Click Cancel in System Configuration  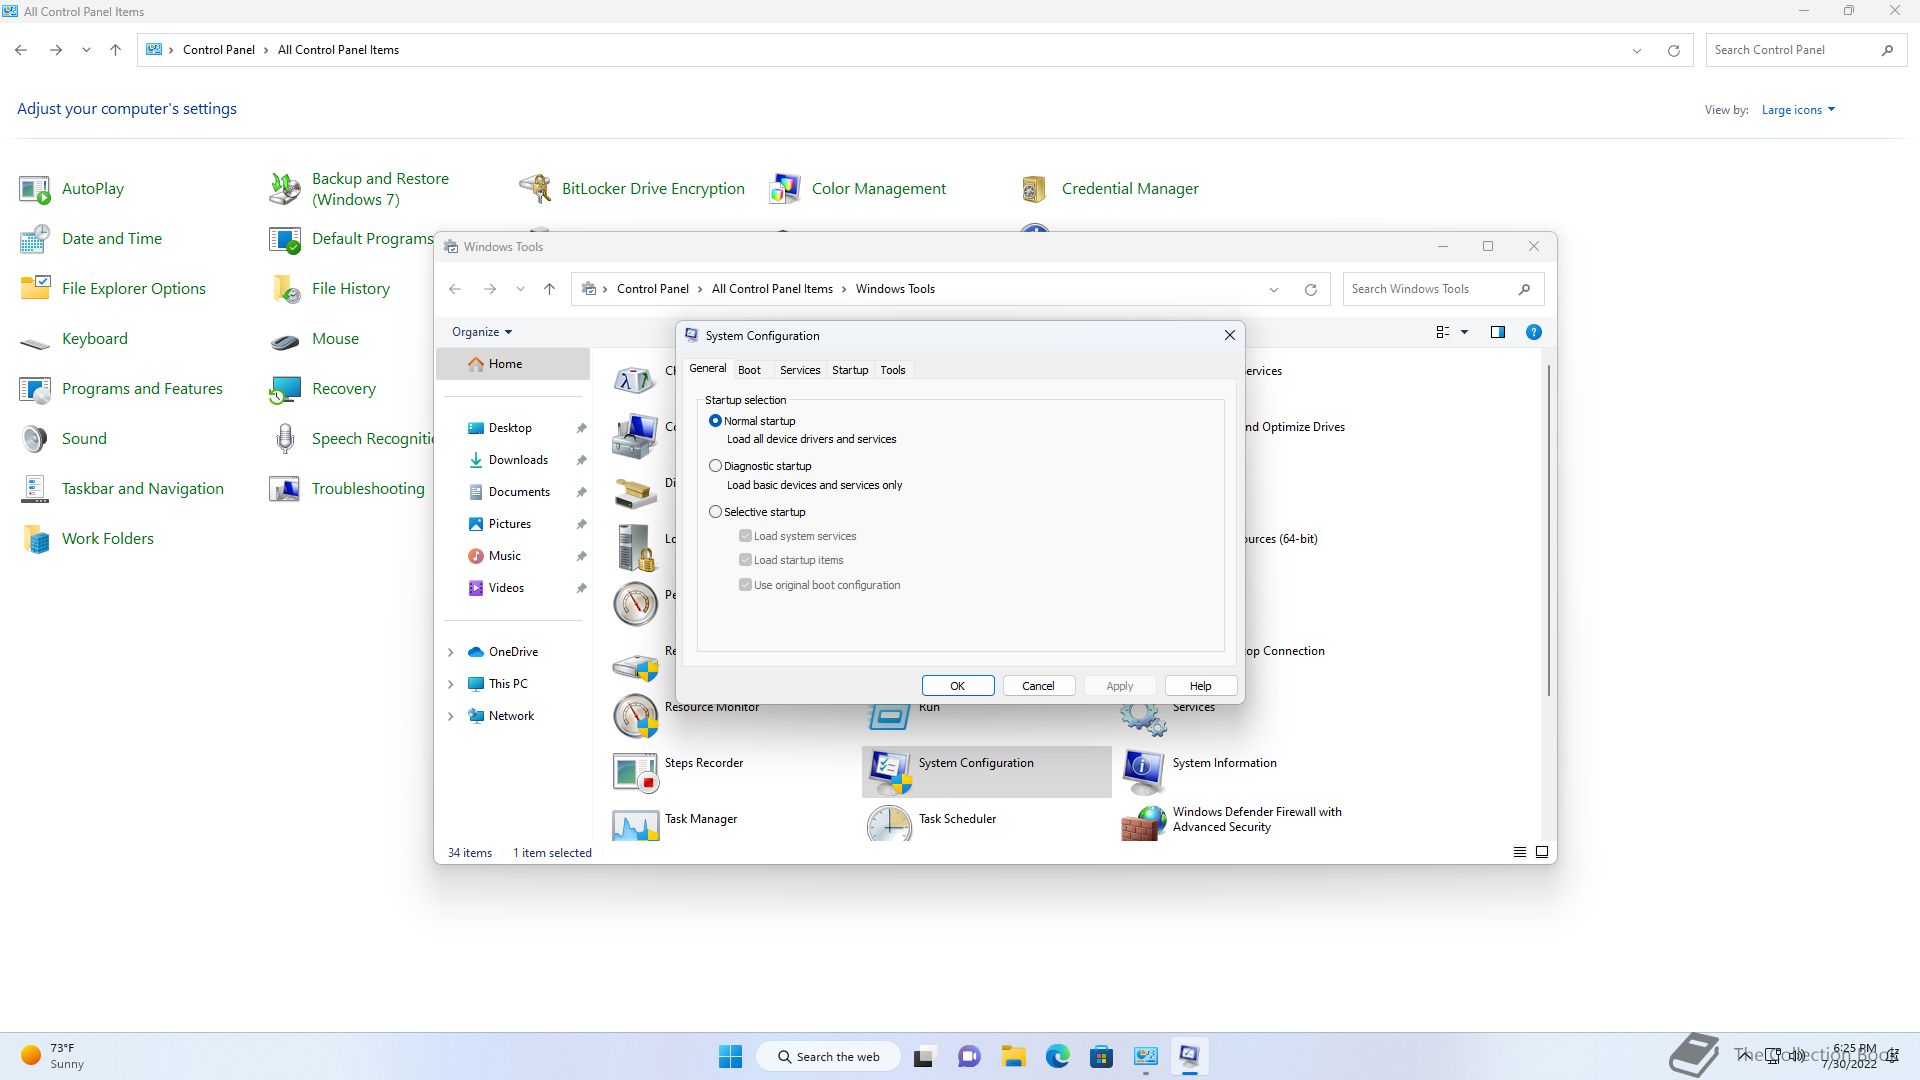(1038, 686)
